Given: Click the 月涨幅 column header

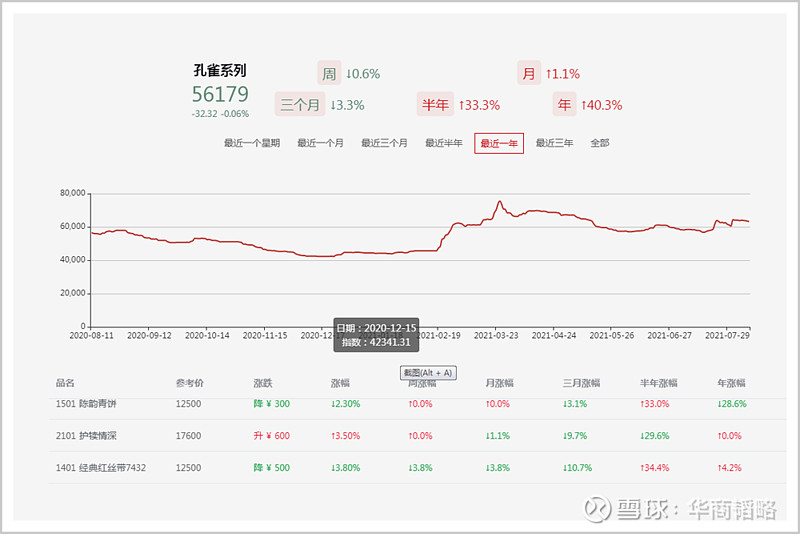Looking at the screenshot, I should 499,383.
